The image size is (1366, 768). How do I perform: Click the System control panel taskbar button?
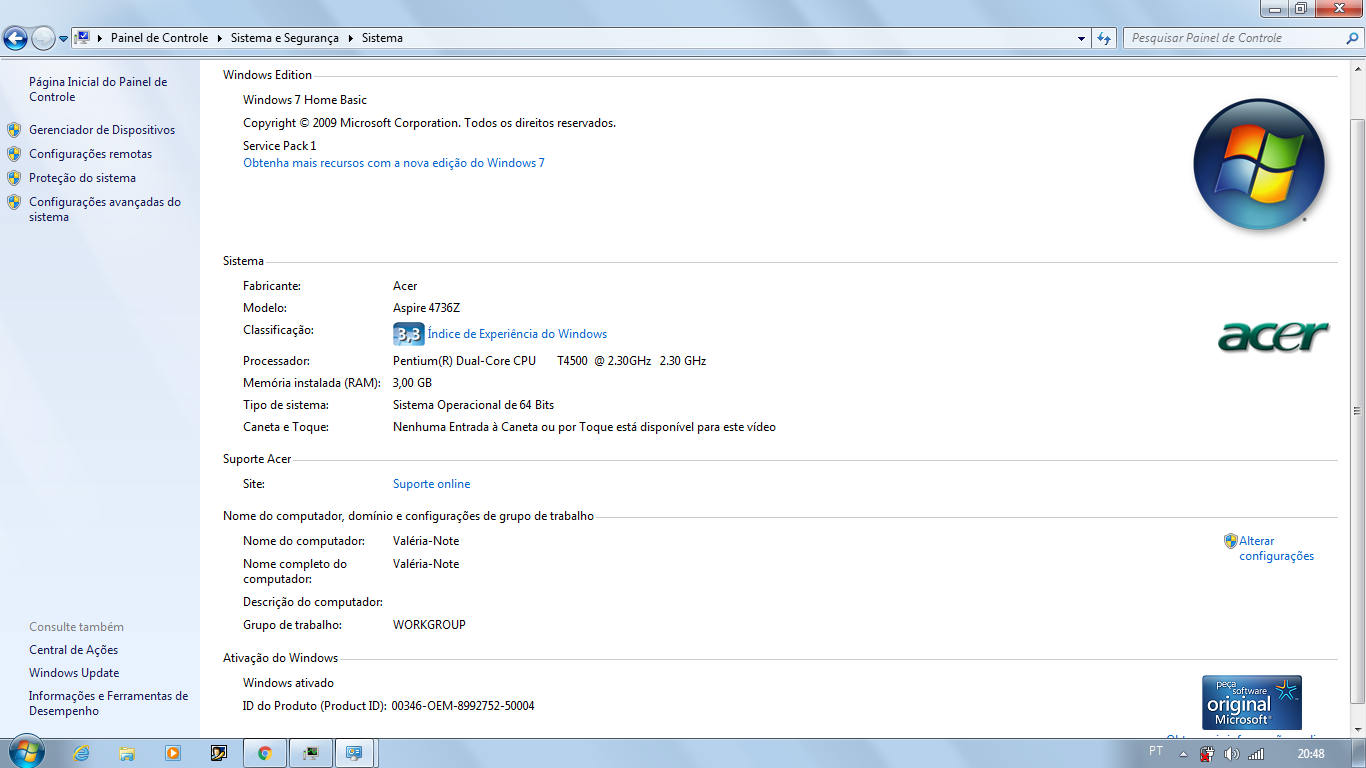coord(354,753)
